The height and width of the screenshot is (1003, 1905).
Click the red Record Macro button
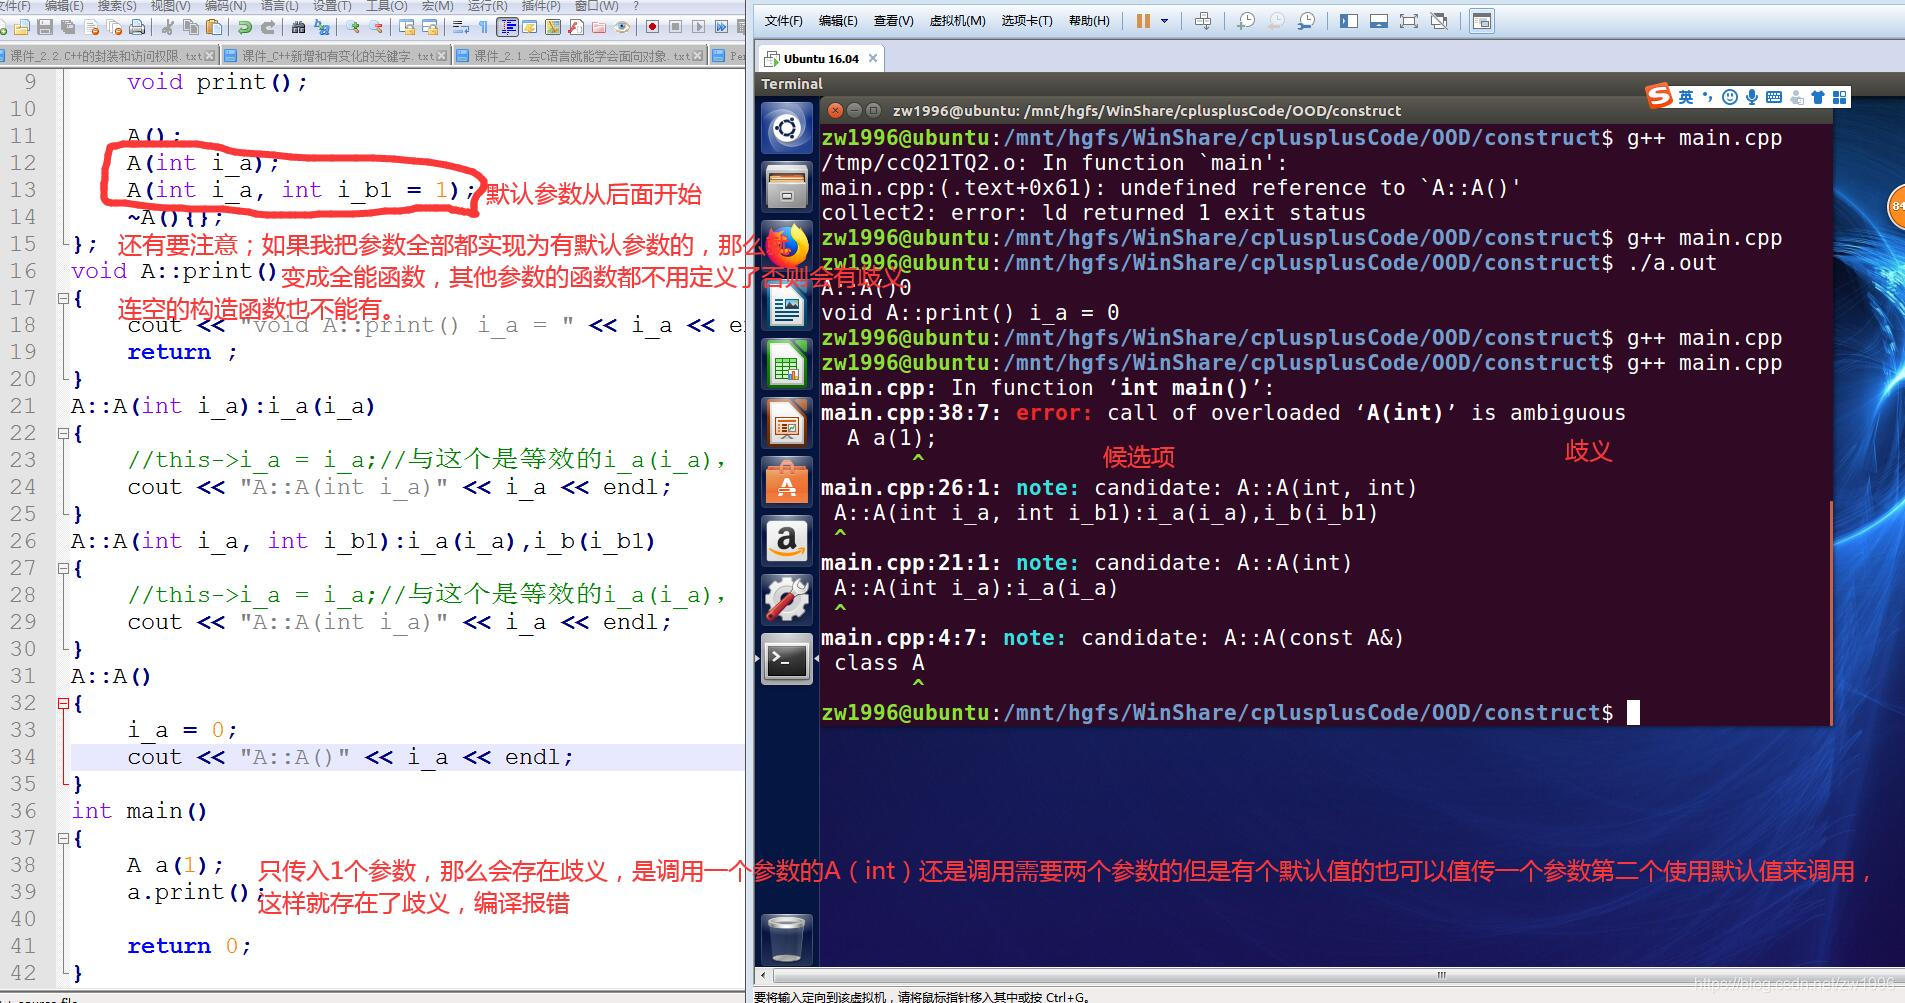652,27
